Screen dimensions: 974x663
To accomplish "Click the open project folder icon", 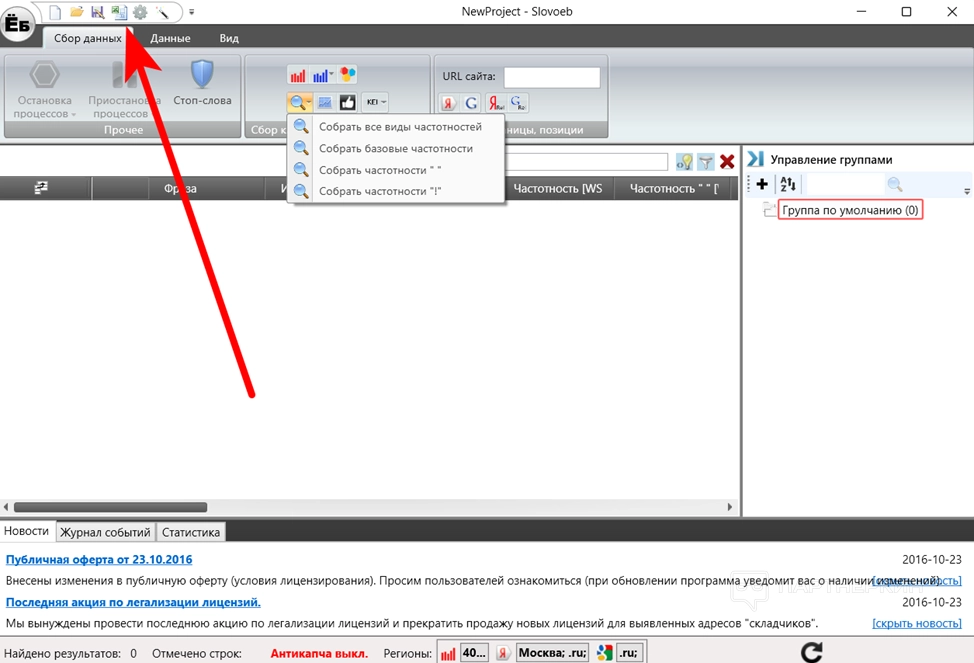I will [x=76, y=12].
